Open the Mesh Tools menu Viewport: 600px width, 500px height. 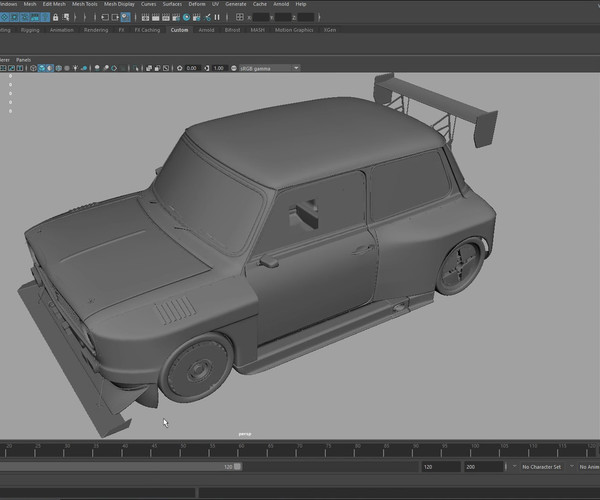85,4
